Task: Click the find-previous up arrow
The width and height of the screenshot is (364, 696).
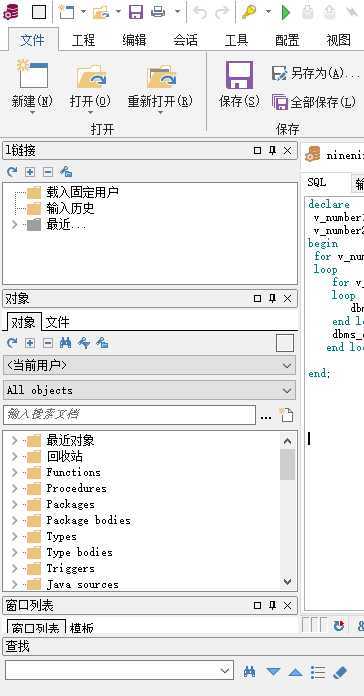Action: 296,672
